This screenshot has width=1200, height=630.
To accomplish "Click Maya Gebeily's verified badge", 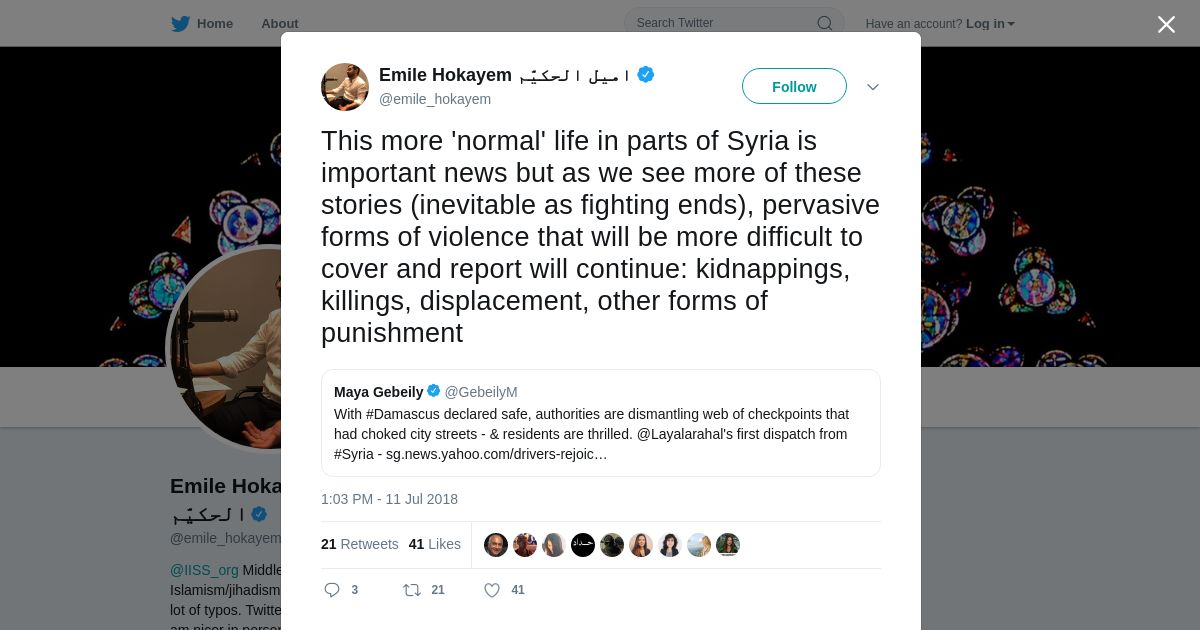I will [x=434, y=391].
